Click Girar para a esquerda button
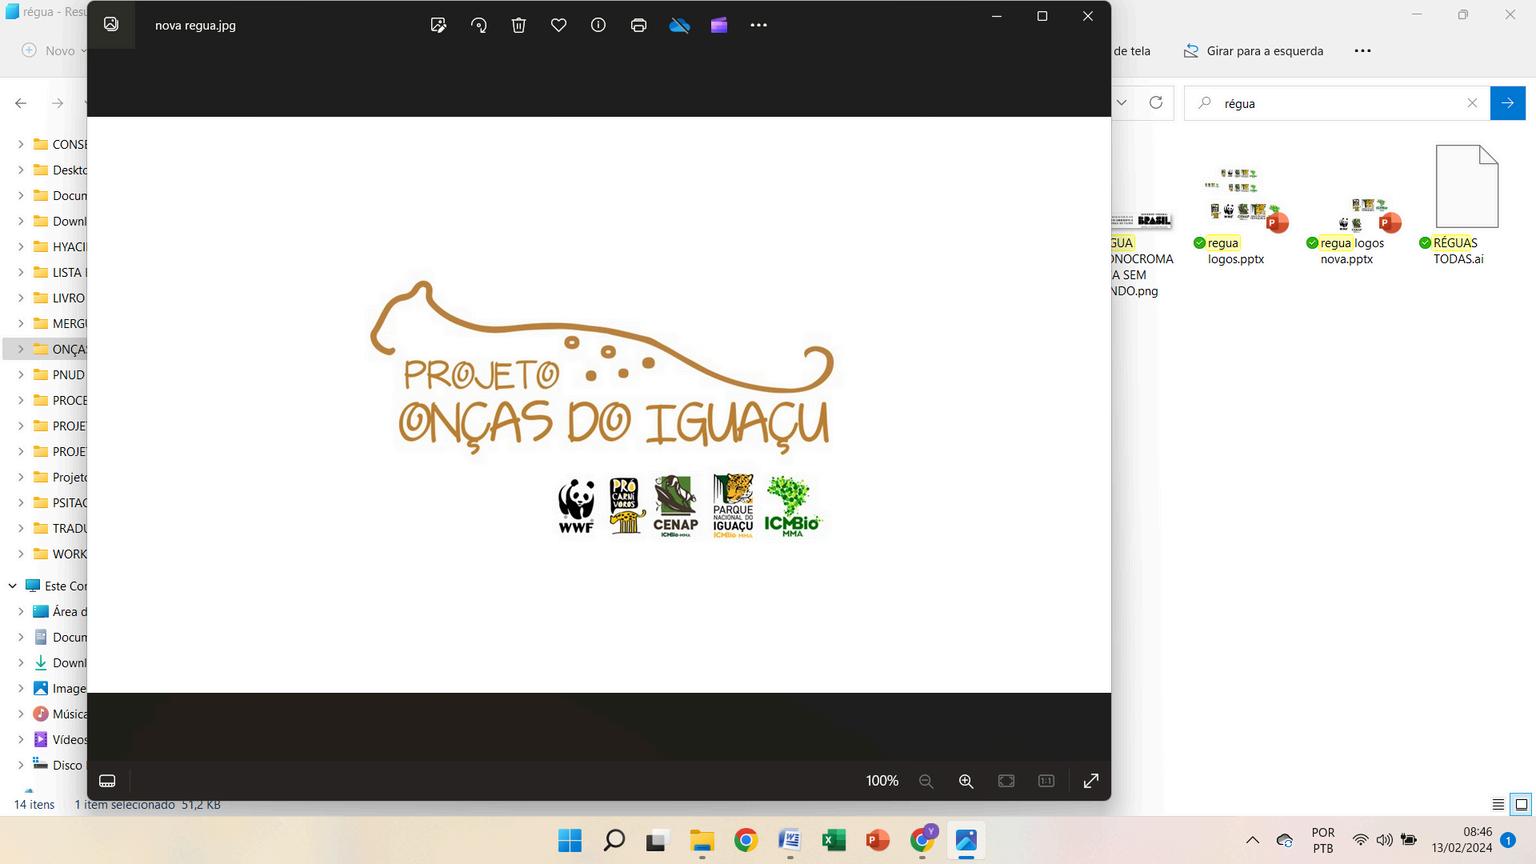Viewport: 1536px width, 864px height. tap(1253, 51)
